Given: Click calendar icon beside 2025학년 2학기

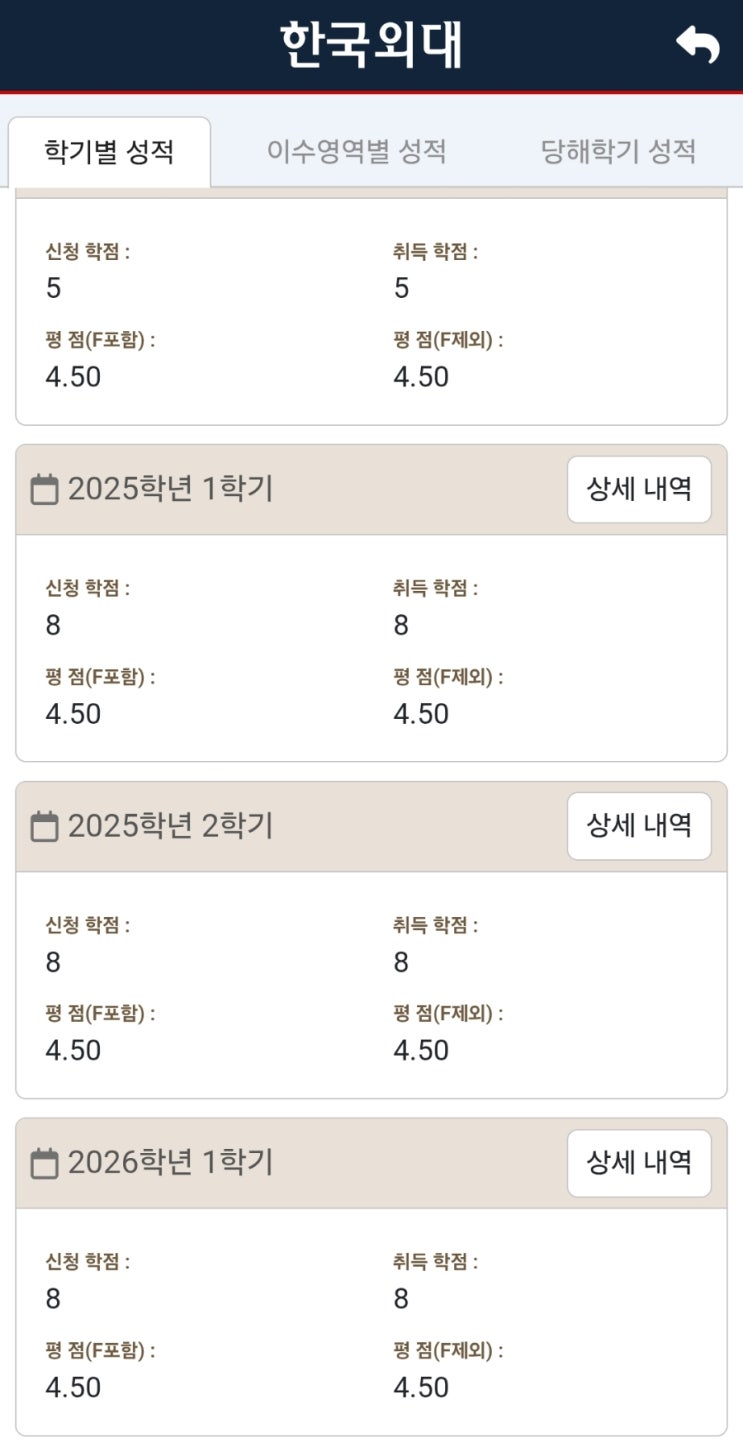Looking at the screenshot, I should coord(44,827).
